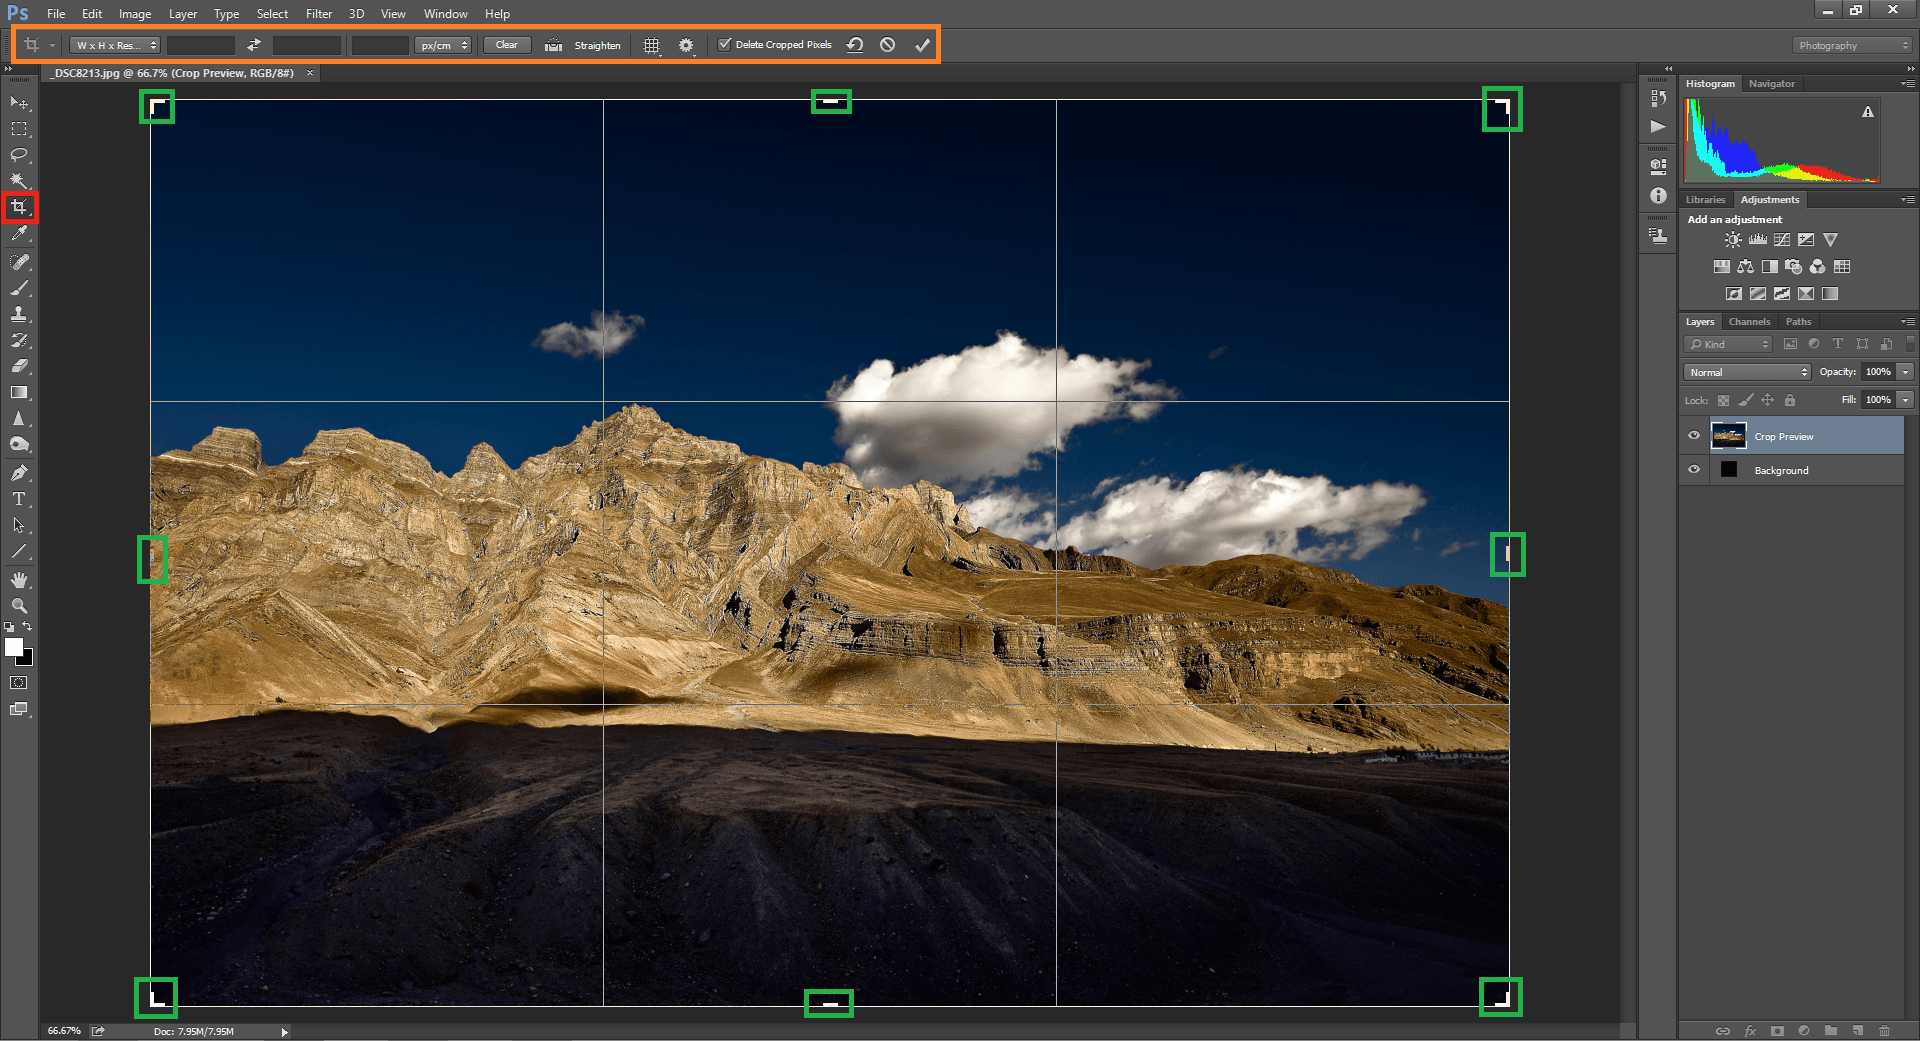Open the Photography workspace switcher
Screen dimensions: 1920x1041
click(1851, 45)
